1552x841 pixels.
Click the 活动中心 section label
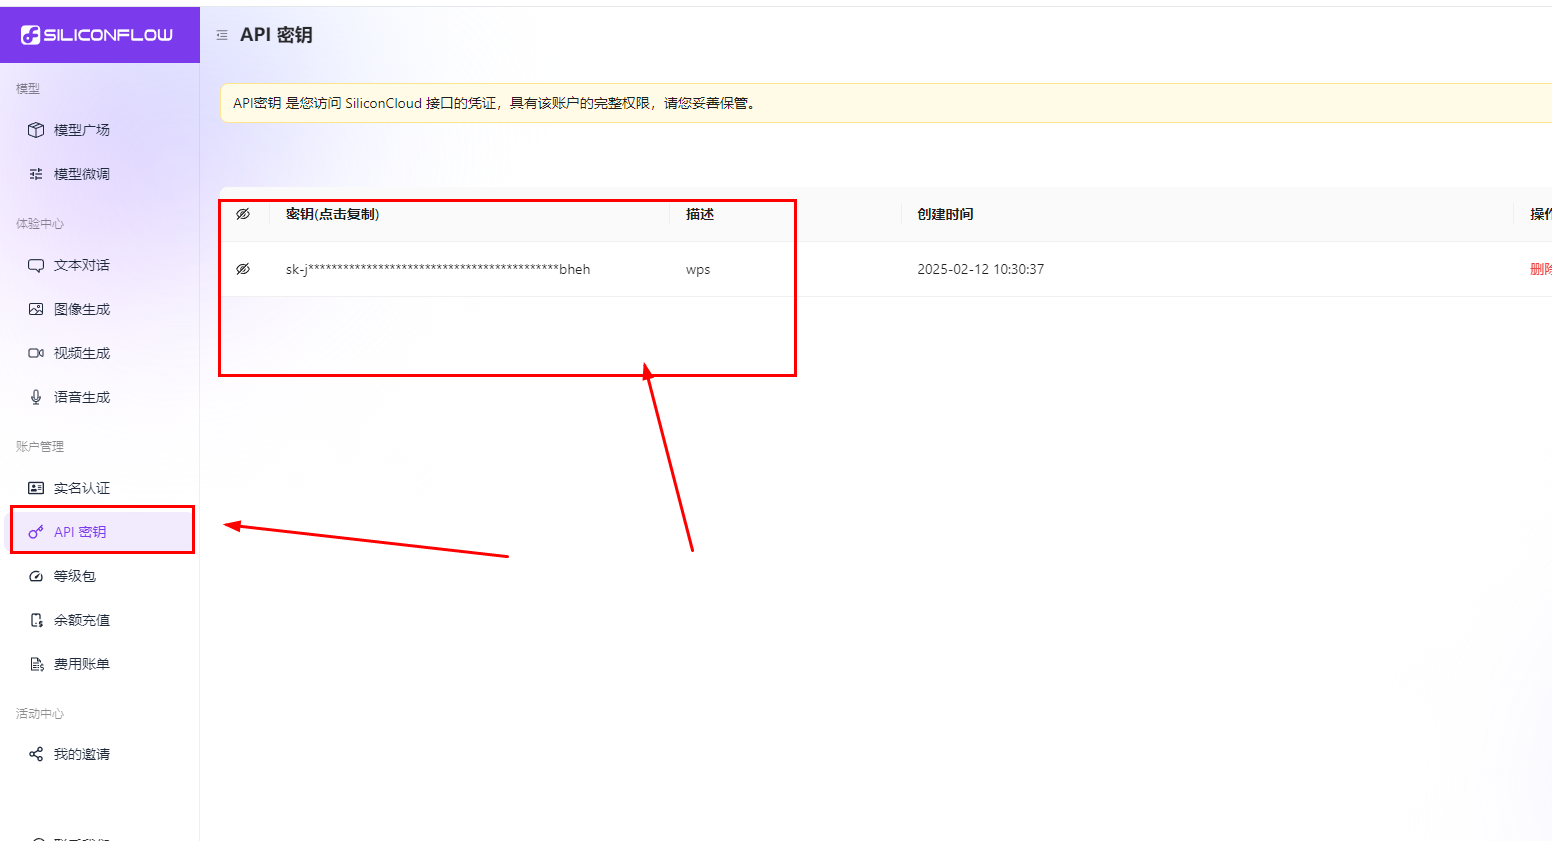[40, 713]
